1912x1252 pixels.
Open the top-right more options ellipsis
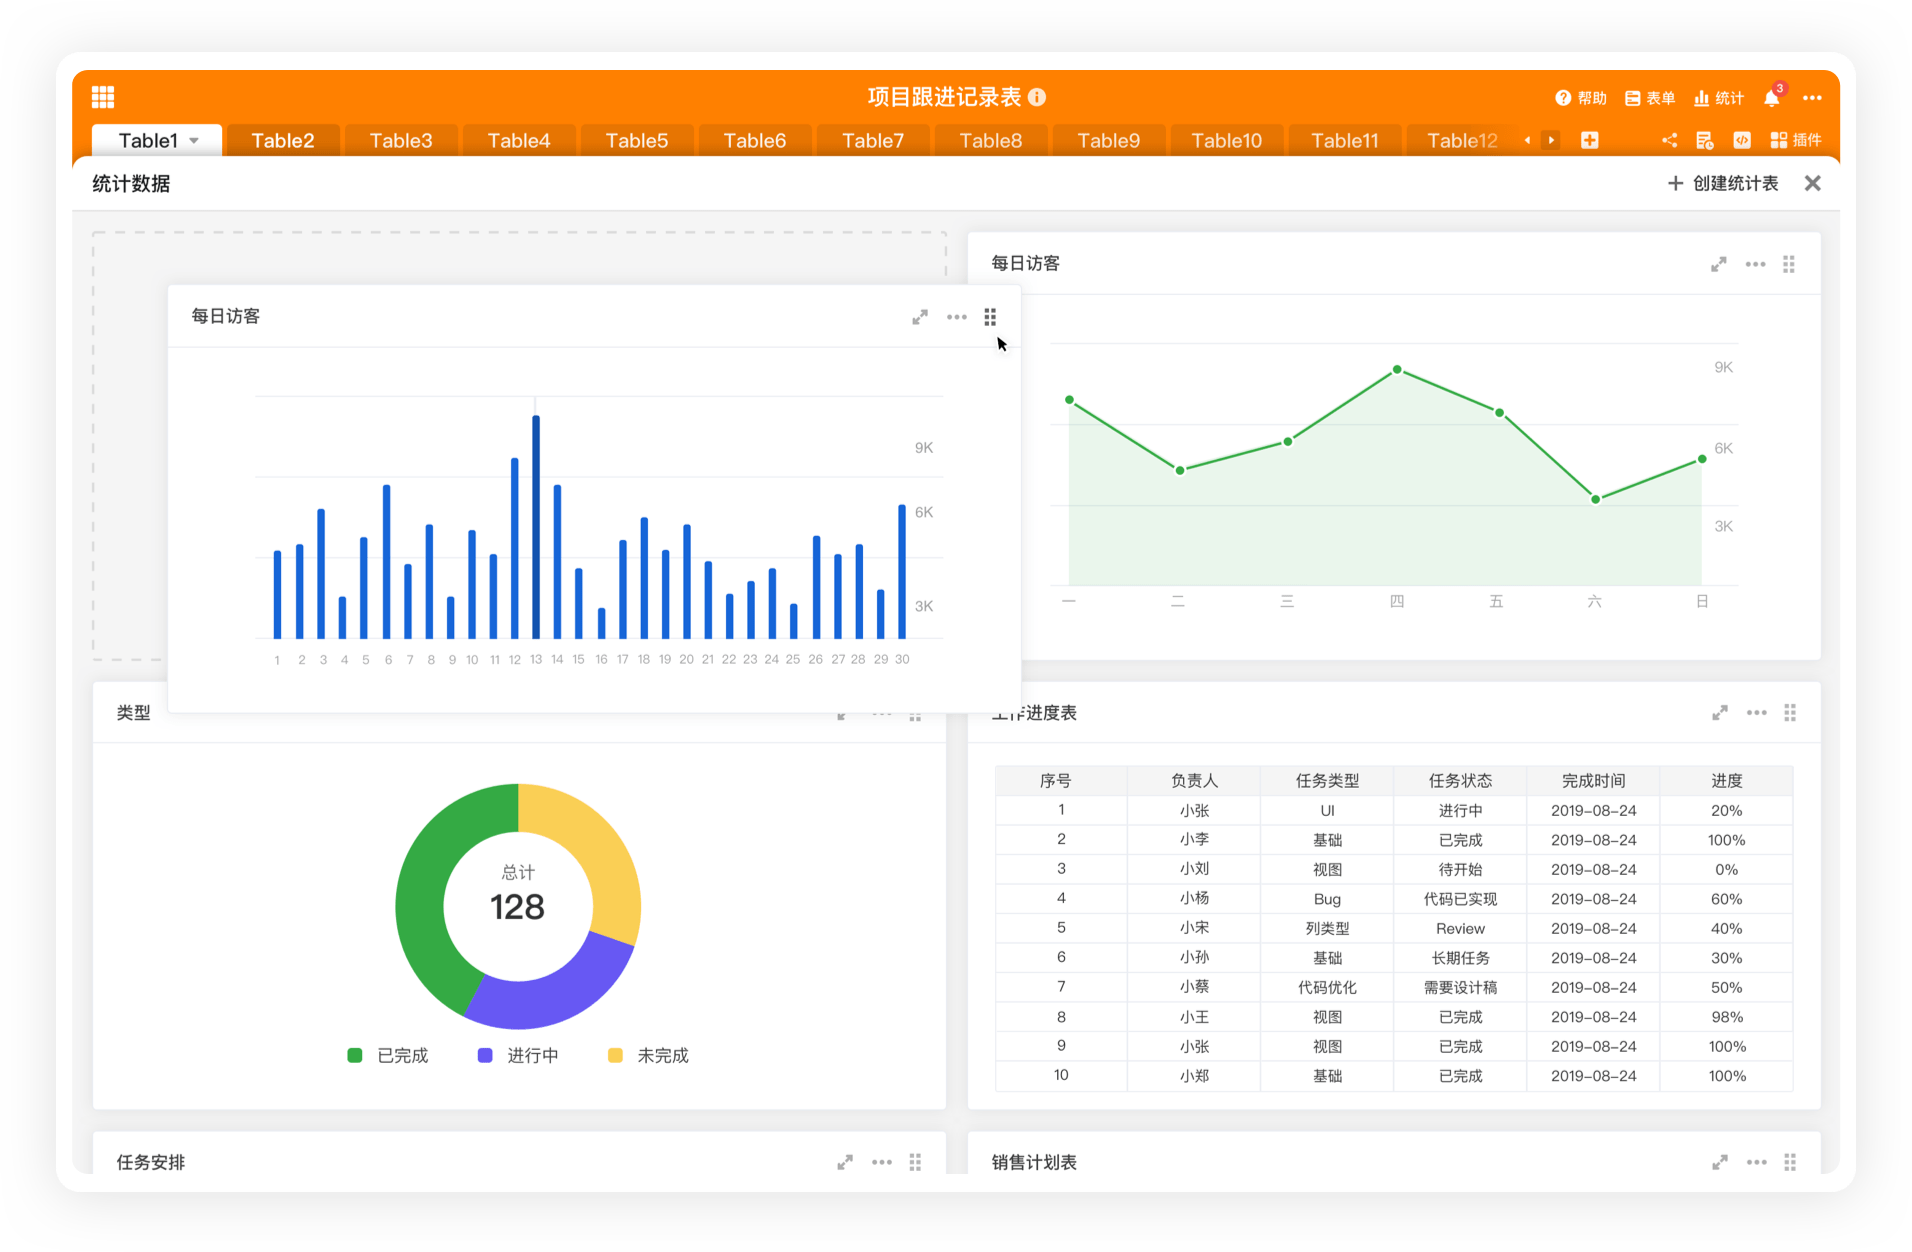tap(1812, 98)
